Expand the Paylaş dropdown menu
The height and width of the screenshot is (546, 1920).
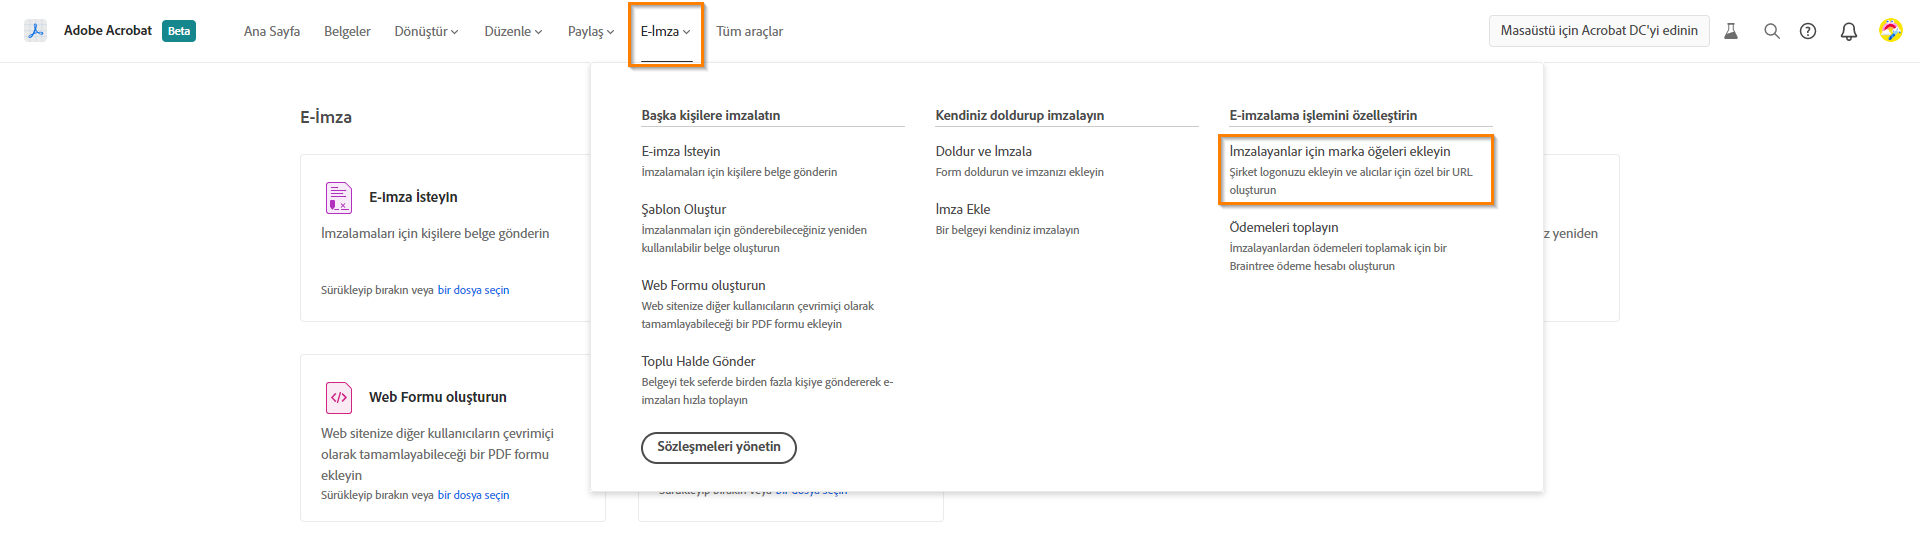[x=591, y=32]
